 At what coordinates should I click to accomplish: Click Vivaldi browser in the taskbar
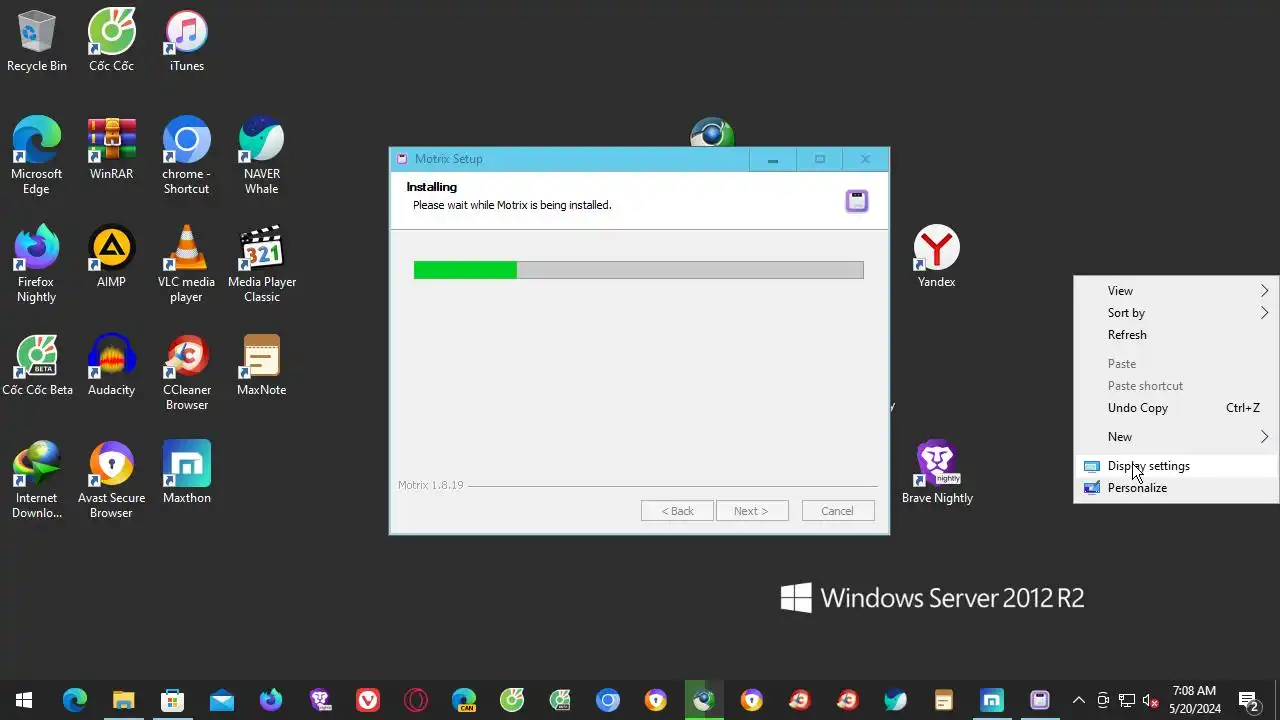[368, 700]
